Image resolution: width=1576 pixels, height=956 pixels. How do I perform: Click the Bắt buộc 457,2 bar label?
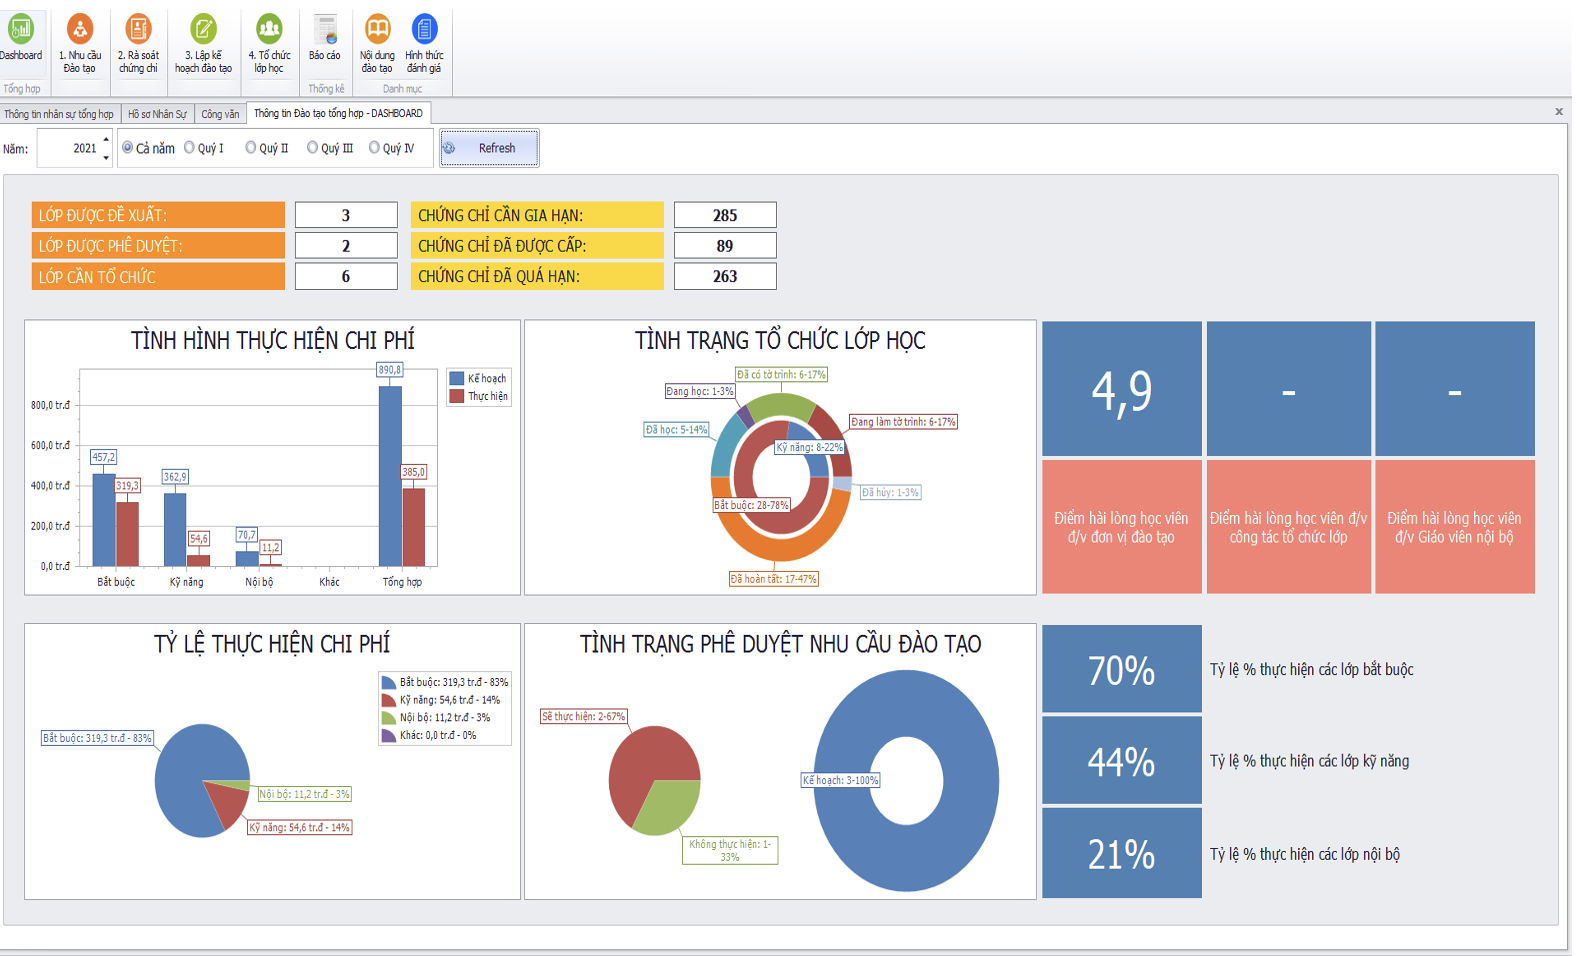104,457
